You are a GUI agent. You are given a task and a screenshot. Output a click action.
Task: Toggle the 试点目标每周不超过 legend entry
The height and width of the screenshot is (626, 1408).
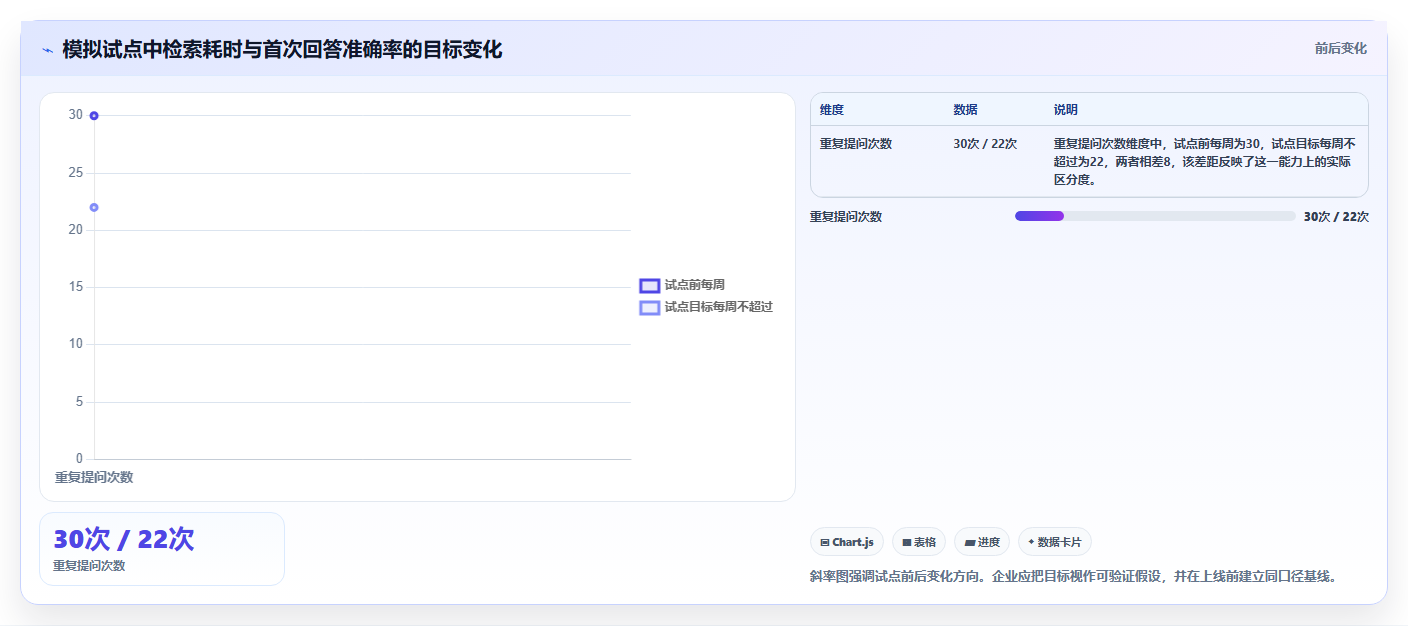coord(706,307)
